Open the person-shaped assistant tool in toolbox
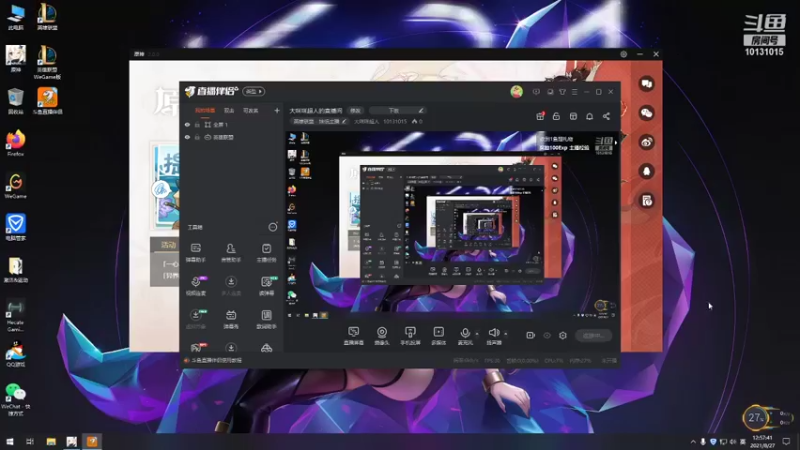Viewport: 800px width, 450px height. [231, 253]
